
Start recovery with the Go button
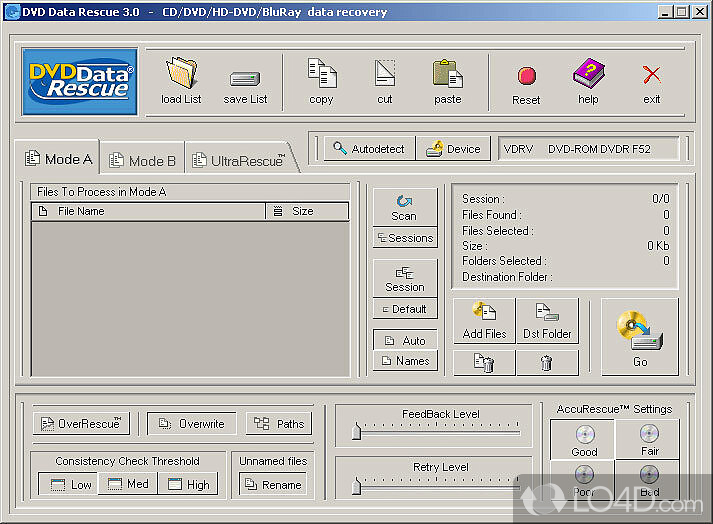pyautogui.click(x=640, y=337)
